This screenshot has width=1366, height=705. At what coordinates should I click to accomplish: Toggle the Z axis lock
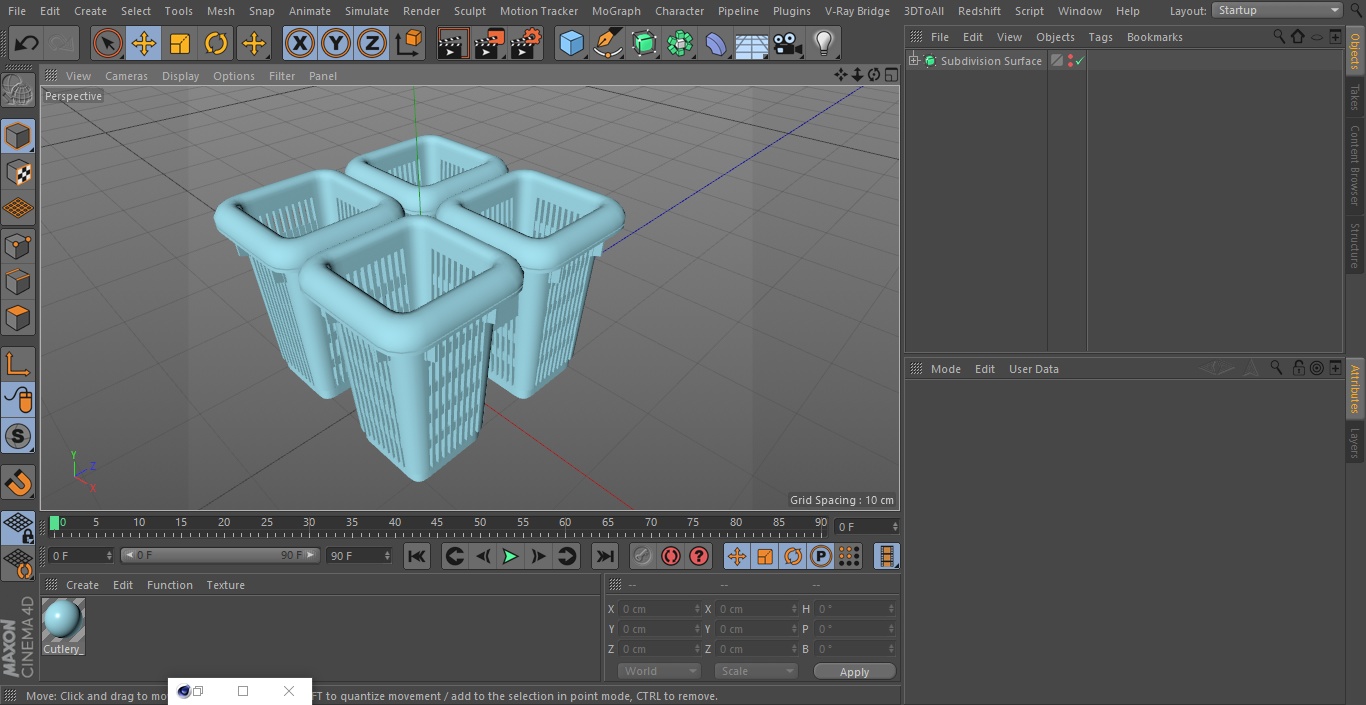point(372,44)
